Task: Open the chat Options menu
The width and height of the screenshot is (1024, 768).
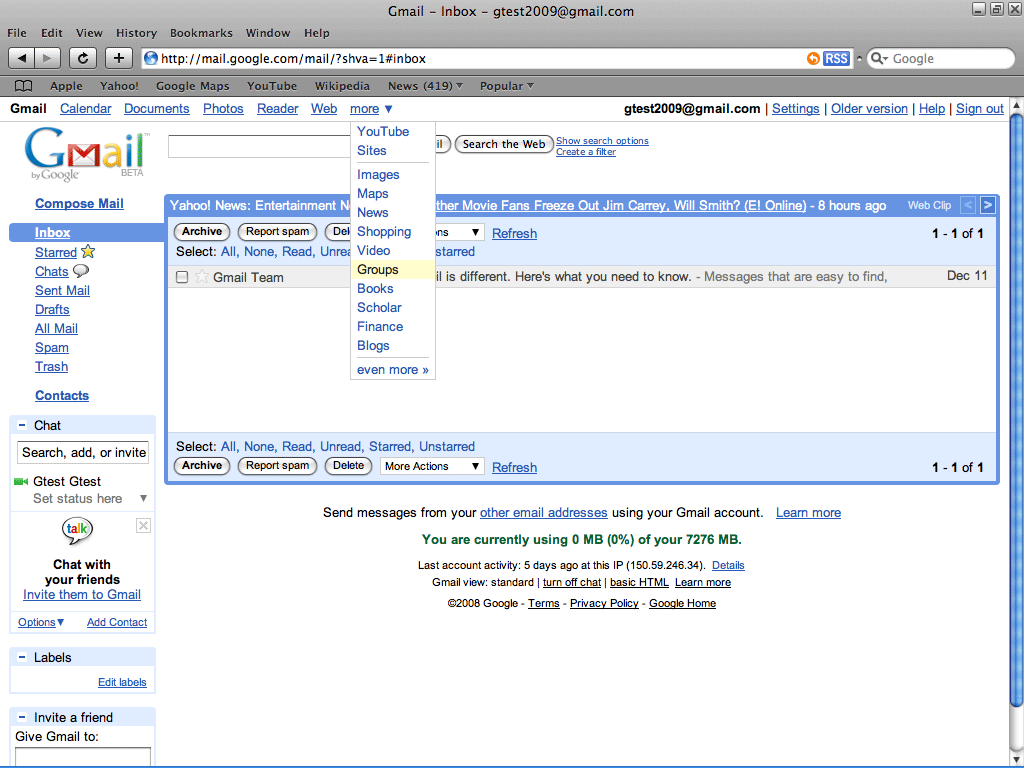Action: tap(40, 622)
